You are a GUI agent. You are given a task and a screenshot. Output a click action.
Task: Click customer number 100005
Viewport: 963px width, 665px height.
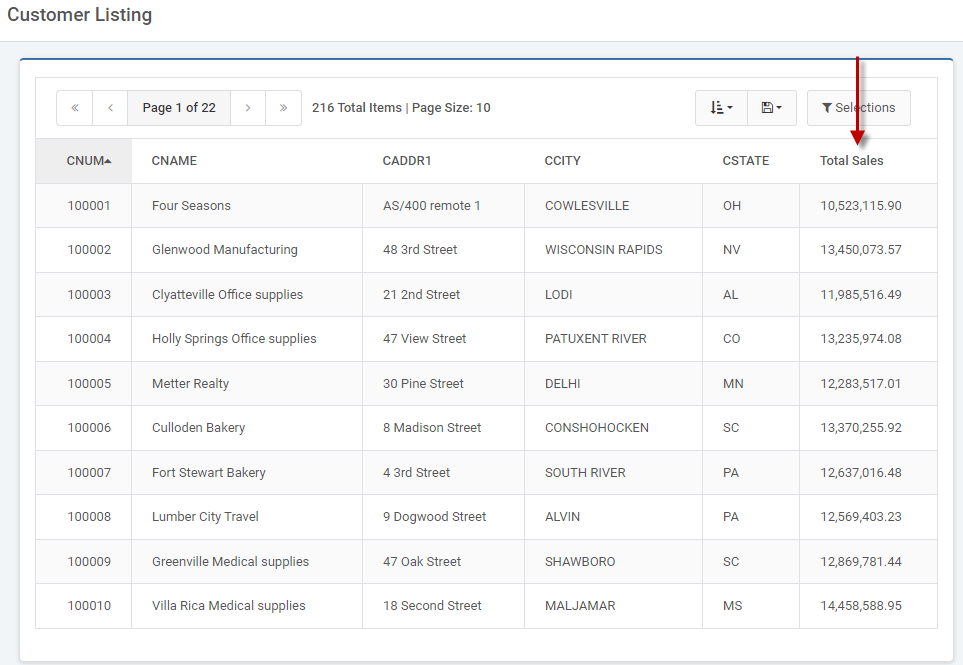(x=89, y=384)
